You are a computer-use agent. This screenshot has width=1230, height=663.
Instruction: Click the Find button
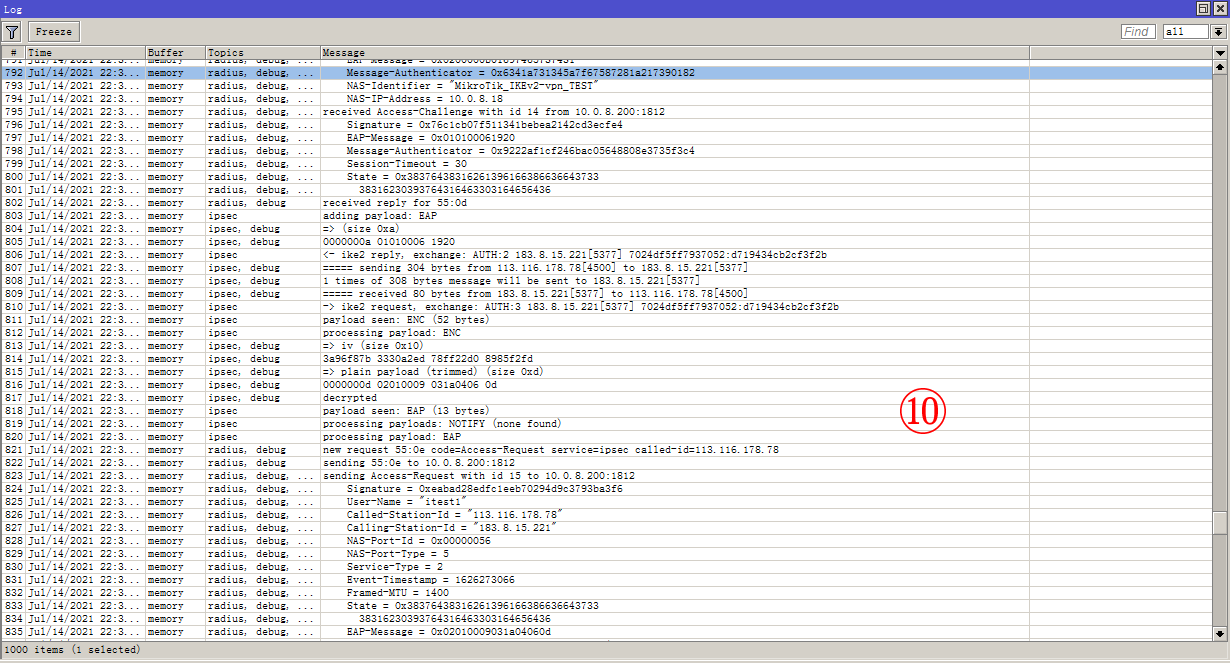click(1137, 31)
